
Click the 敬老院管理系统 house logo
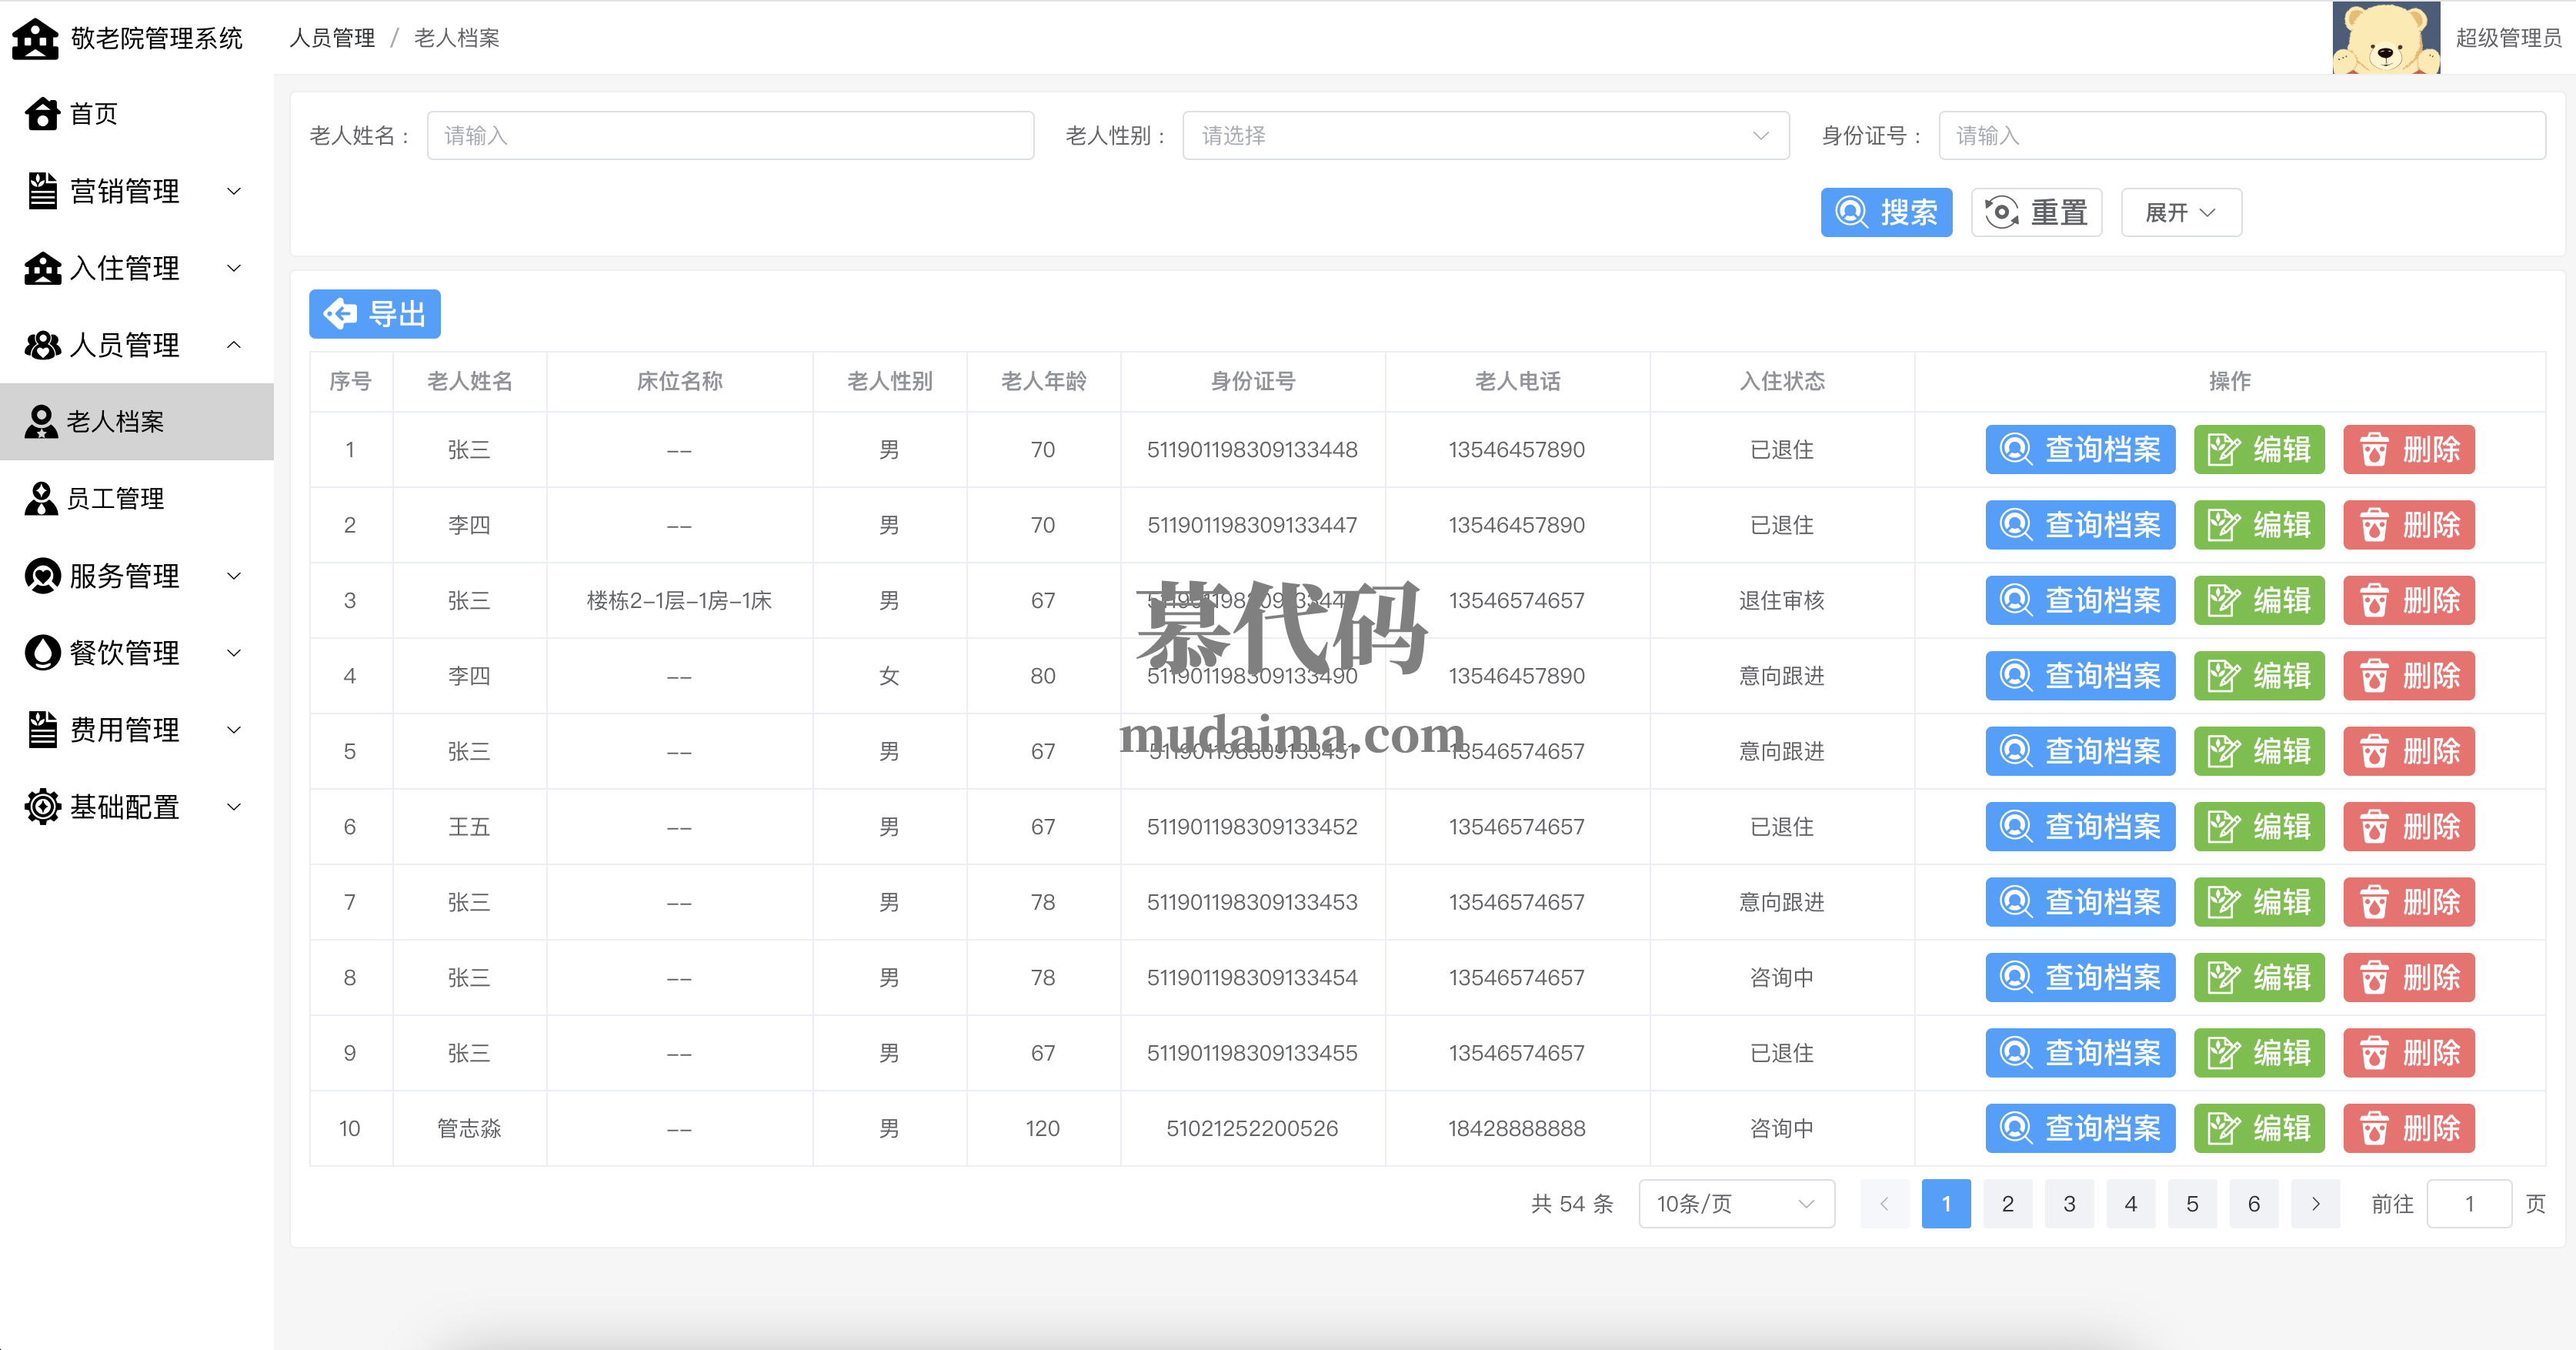tap(36, 39)
